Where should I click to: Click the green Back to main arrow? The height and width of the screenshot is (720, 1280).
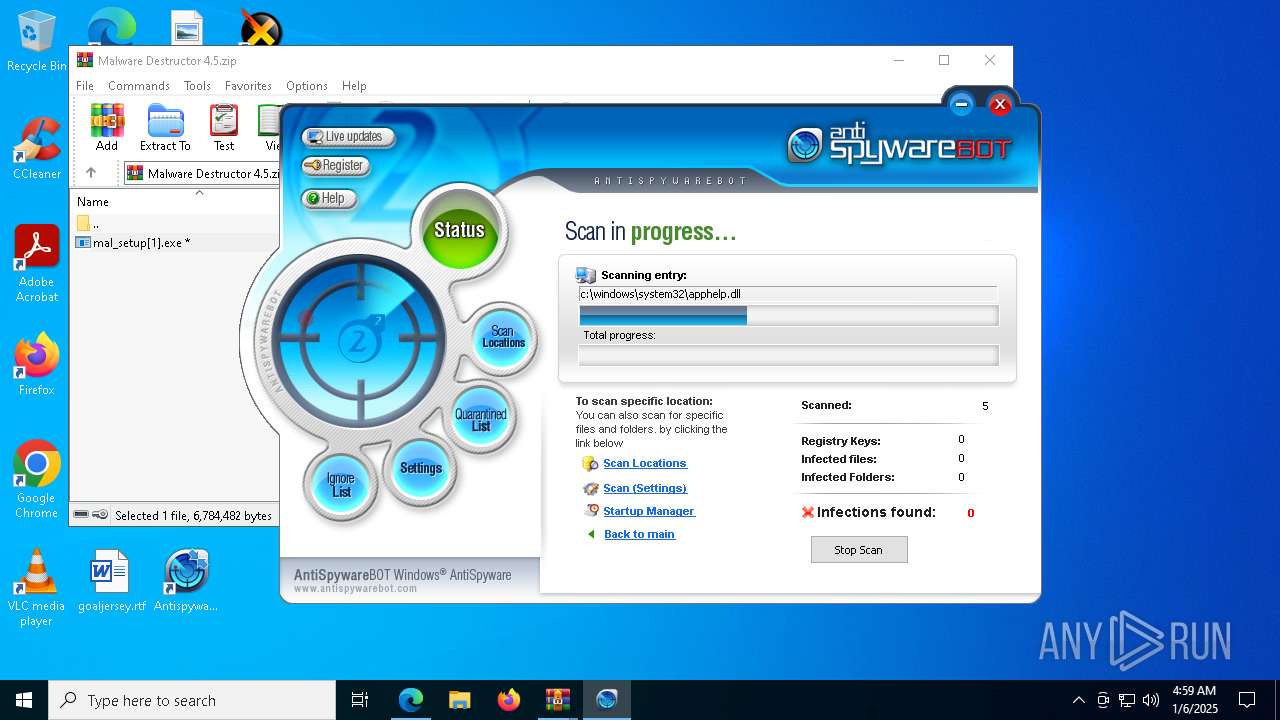[591, 534]
